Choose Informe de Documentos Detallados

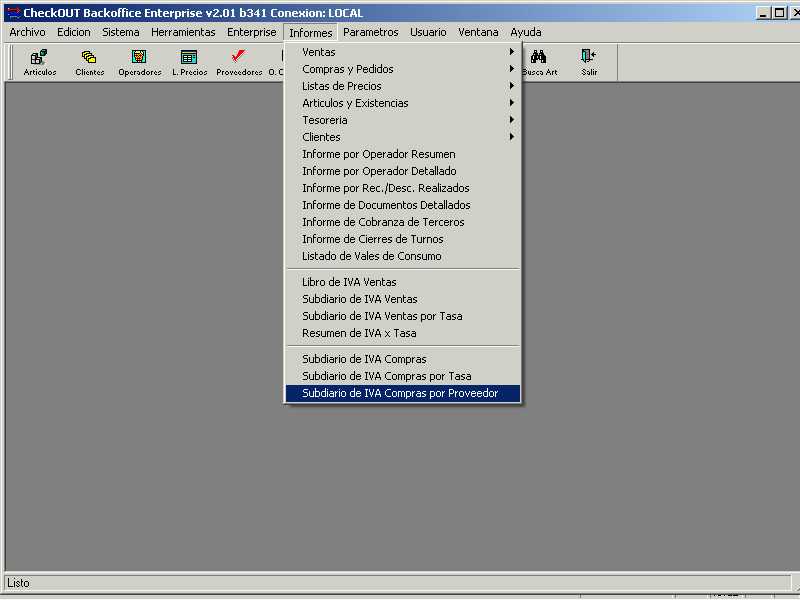tap(403, 205)
